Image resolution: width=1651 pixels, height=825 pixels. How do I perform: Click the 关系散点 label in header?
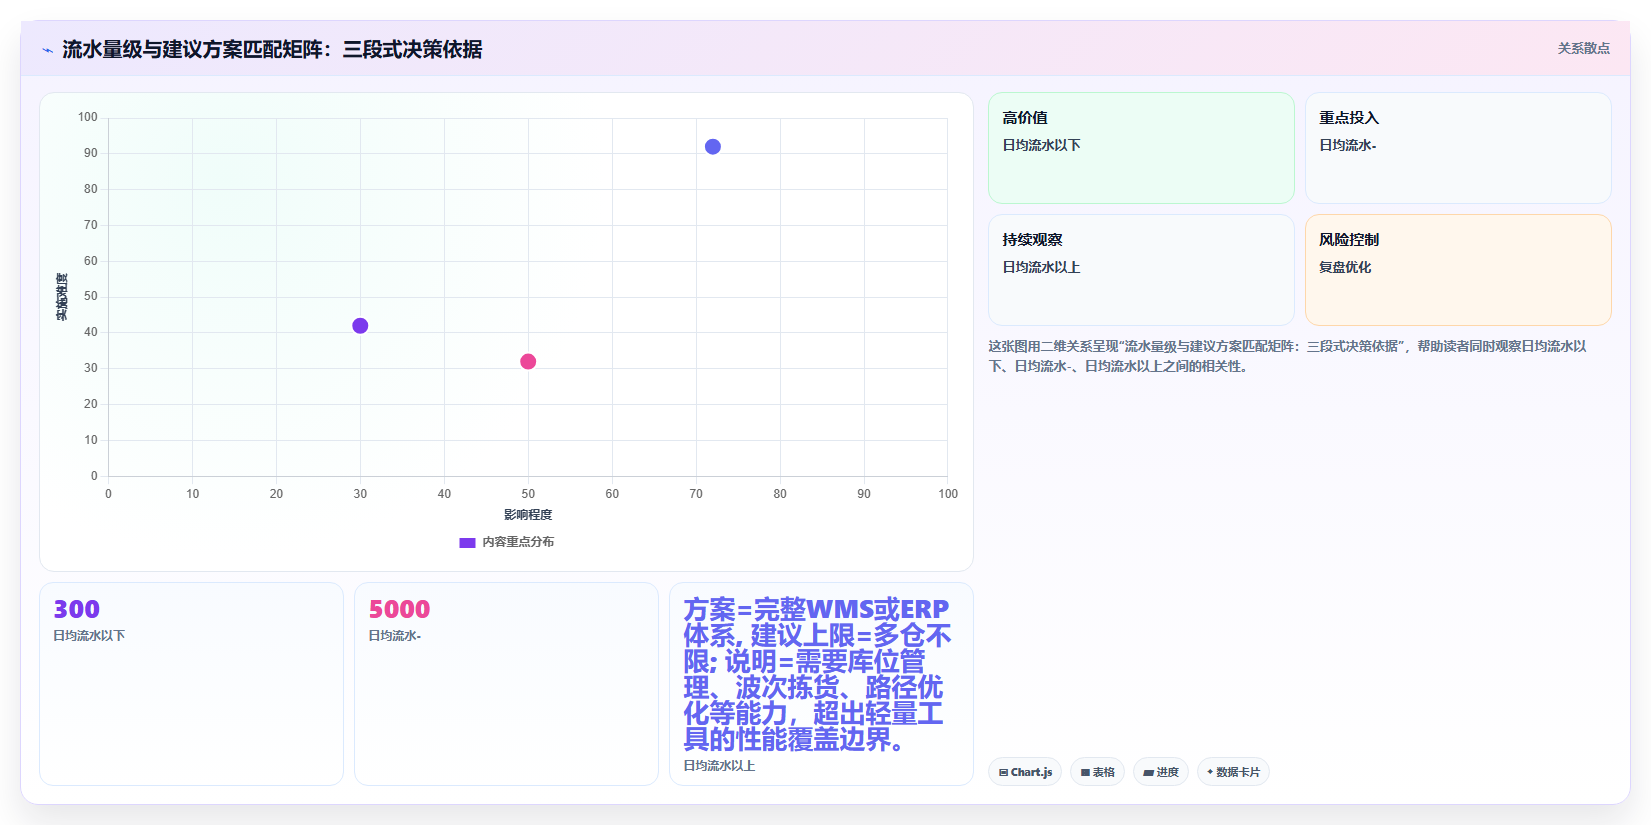pyautogui.click(x=1583, y=48)
